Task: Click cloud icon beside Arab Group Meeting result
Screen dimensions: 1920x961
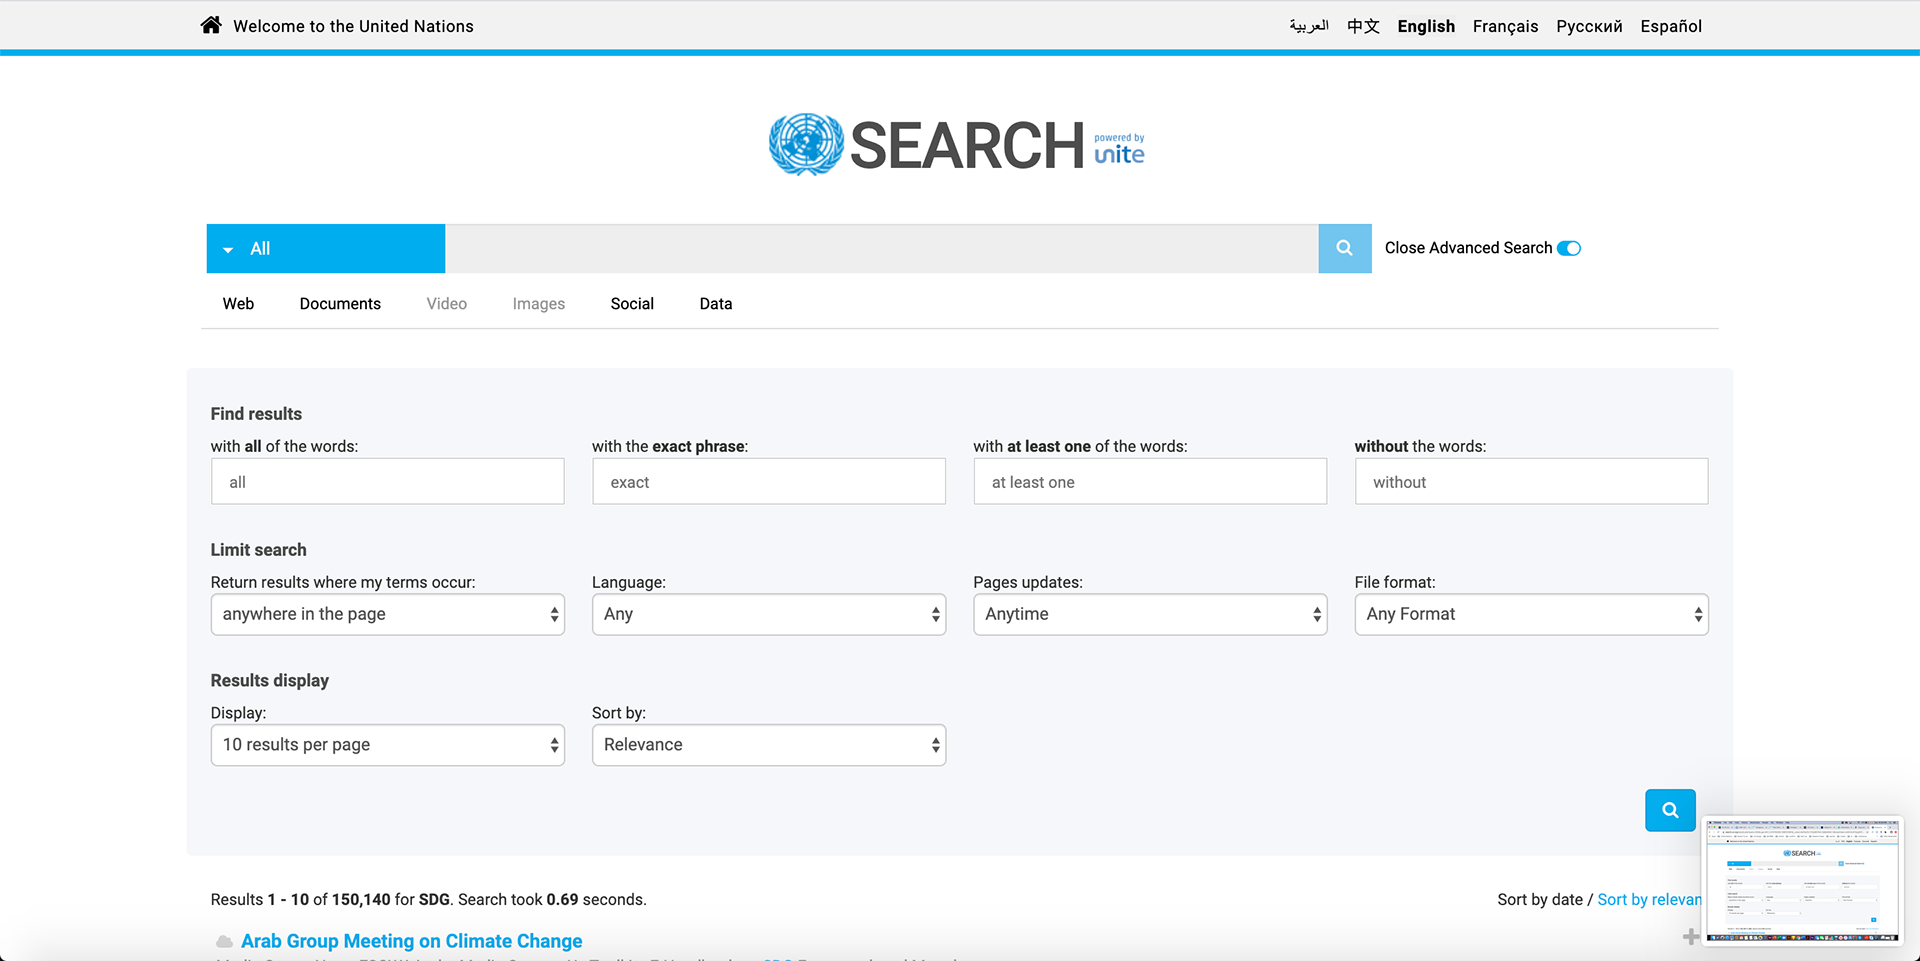Action: pyautogui.click(x=224, y=941)
